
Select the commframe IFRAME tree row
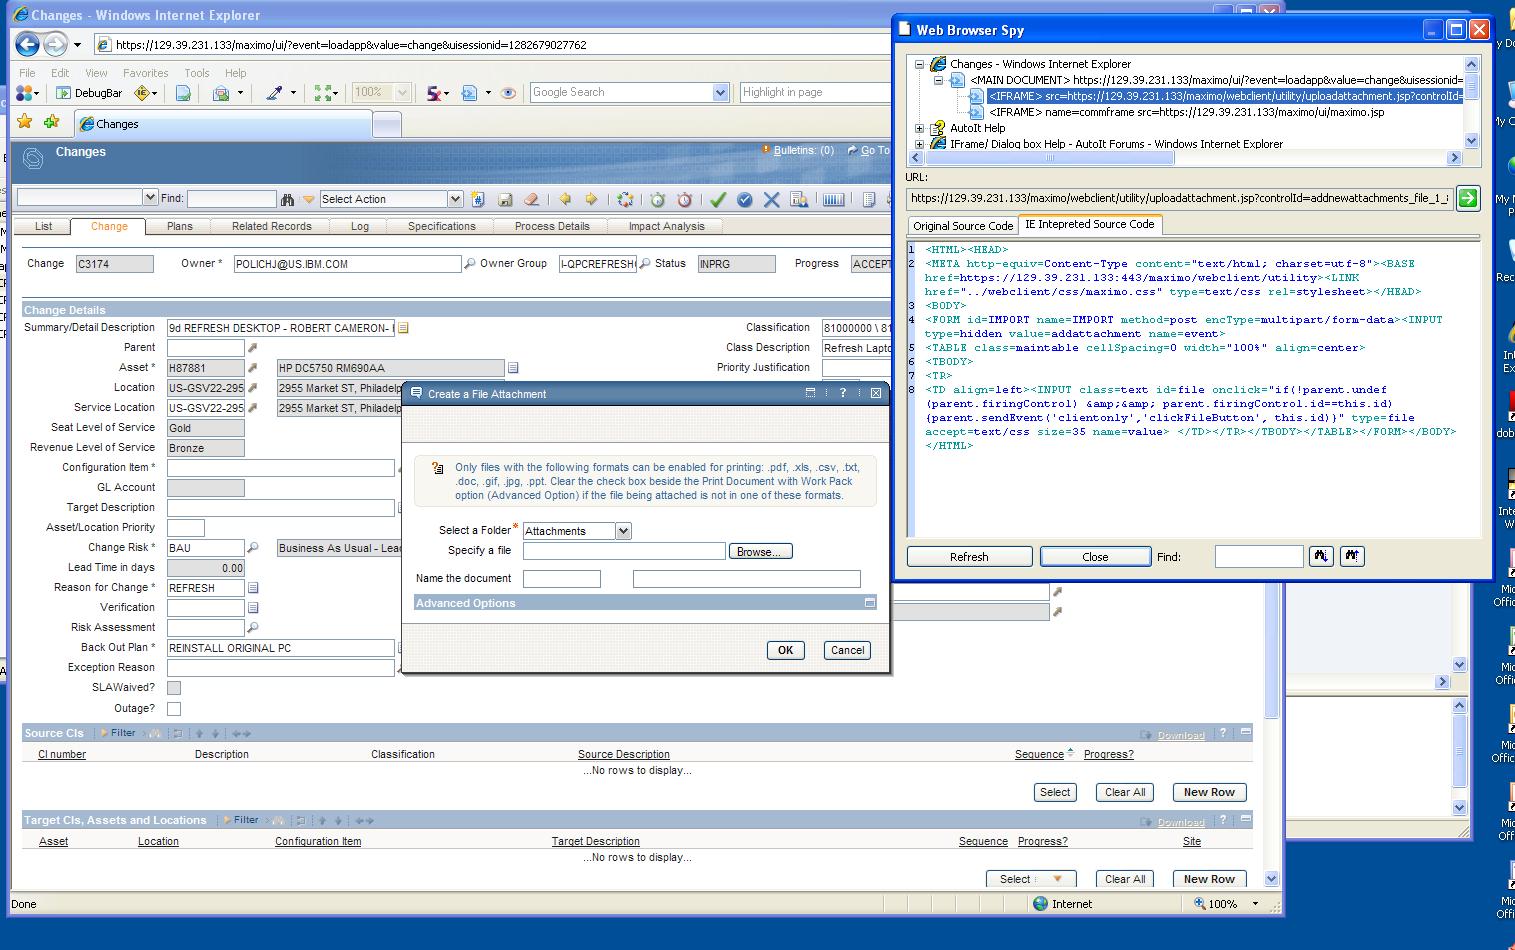tap(1186, 112)
